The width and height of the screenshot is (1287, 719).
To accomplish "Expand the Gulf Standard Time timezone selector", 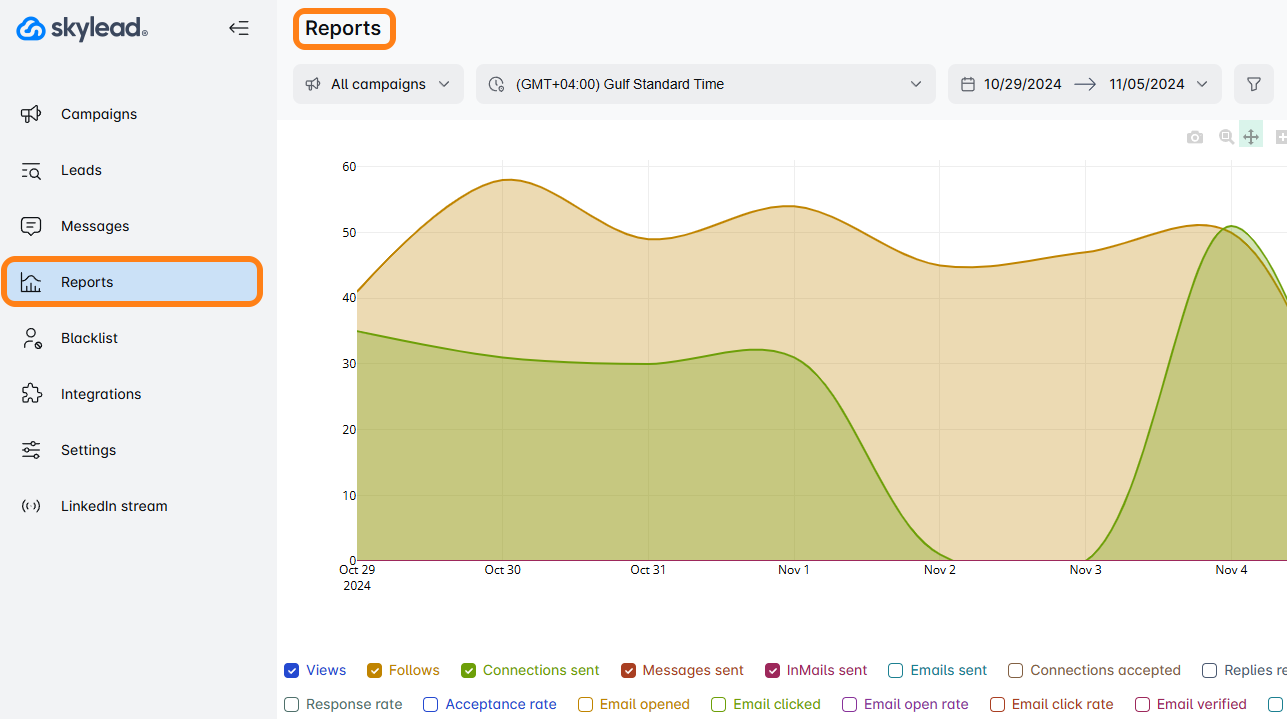I will [x=705, y=84].
